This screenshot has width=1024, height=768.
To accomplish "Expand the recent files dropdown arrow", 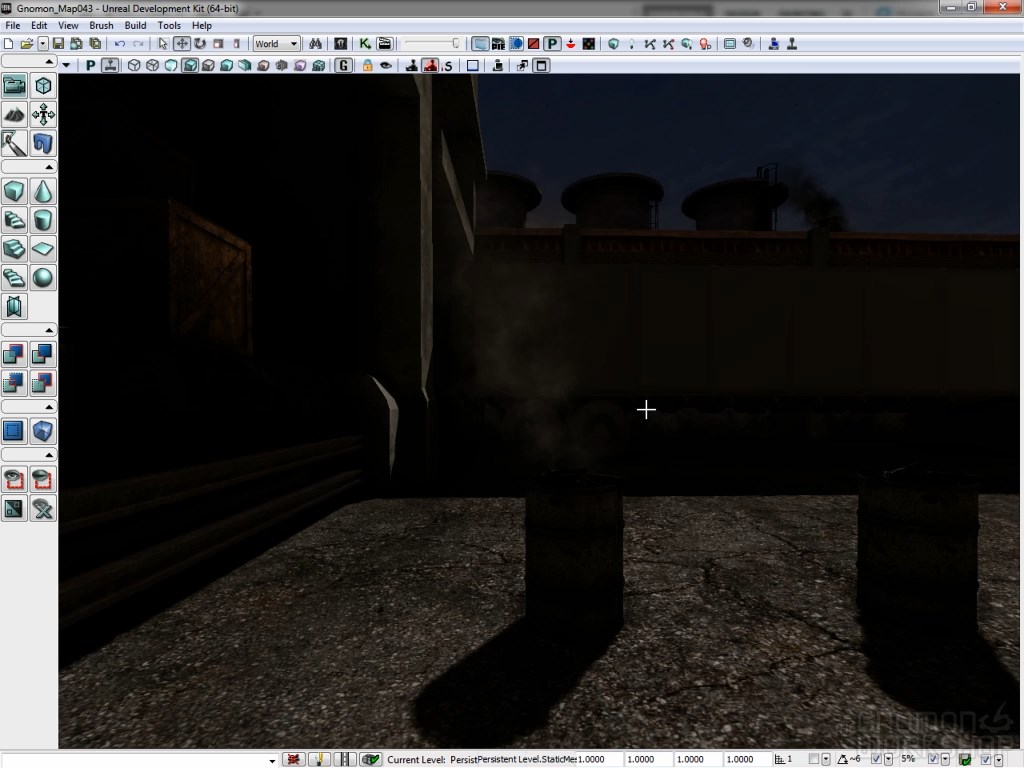I will point(42,44).
